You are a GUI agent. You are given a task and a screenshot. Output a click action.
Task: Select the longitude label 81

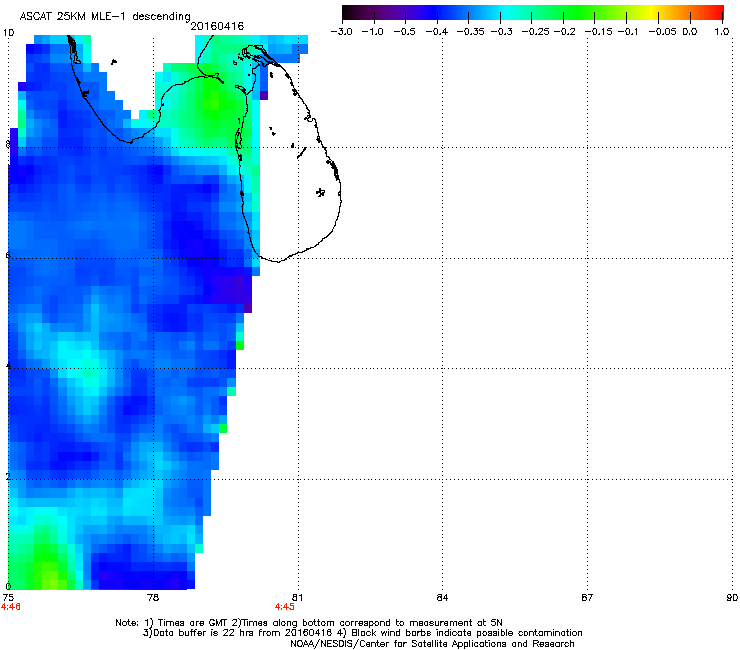click(297, 598)
